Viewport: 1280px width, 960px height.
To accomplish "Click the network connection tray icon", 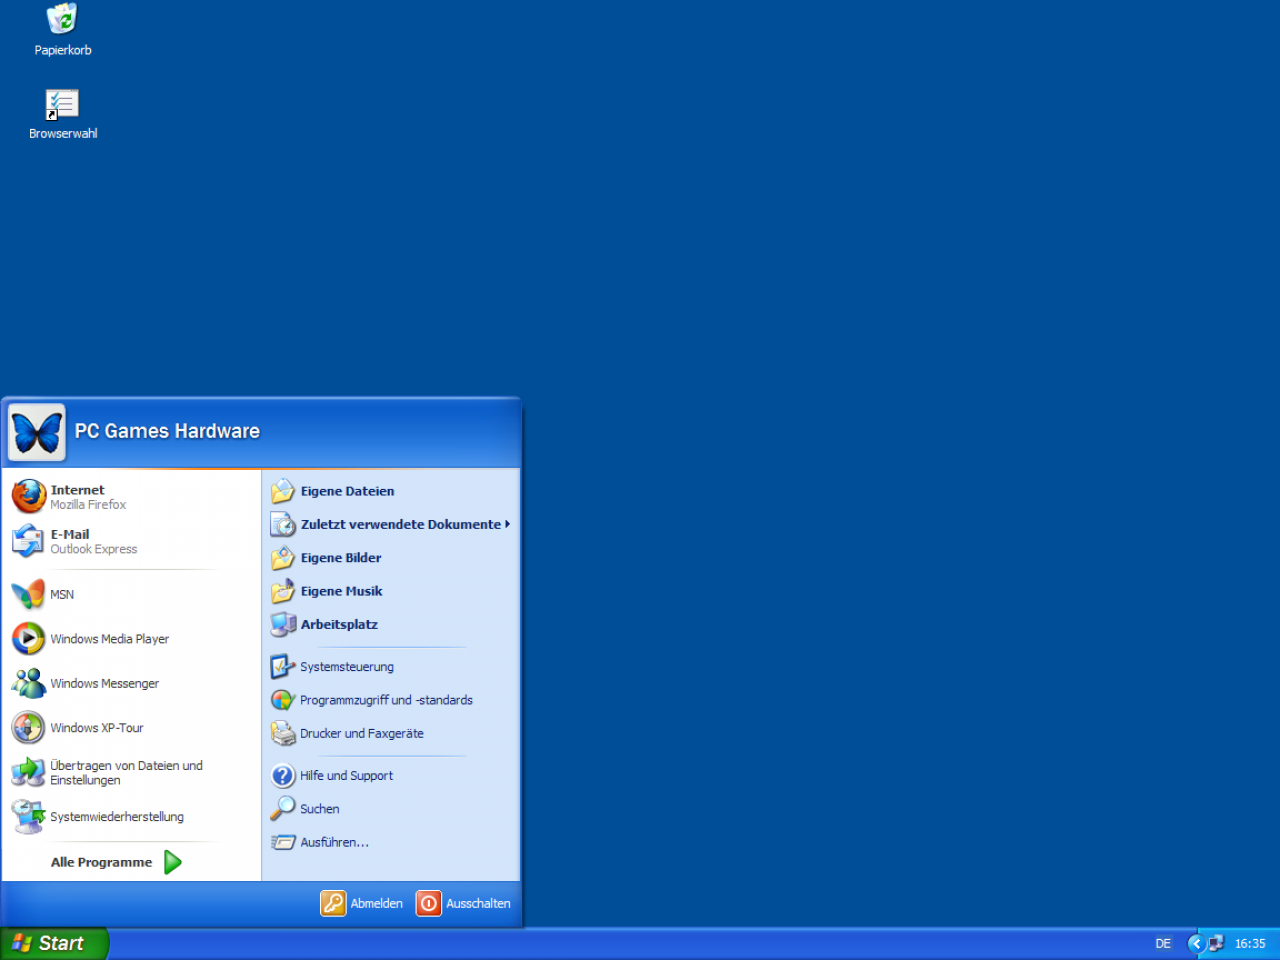I will (x=1215, y=943).
